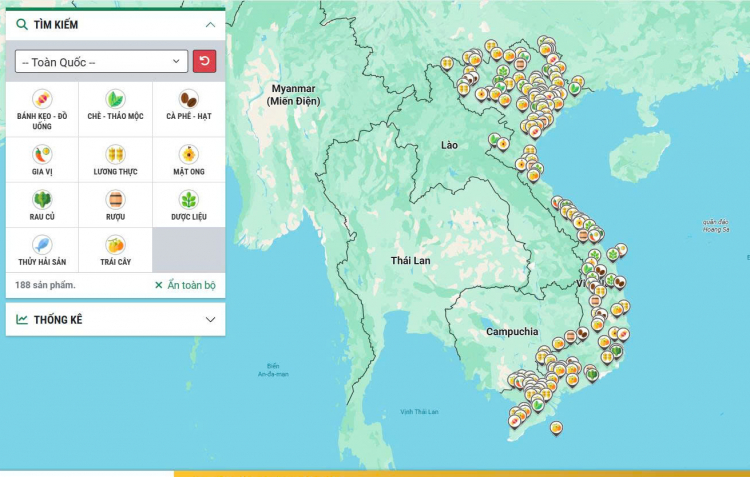Viewport: 750px width, 477px height.
Task: Filter by Thủy hải sản seafood
Action: tap(42, 245)
